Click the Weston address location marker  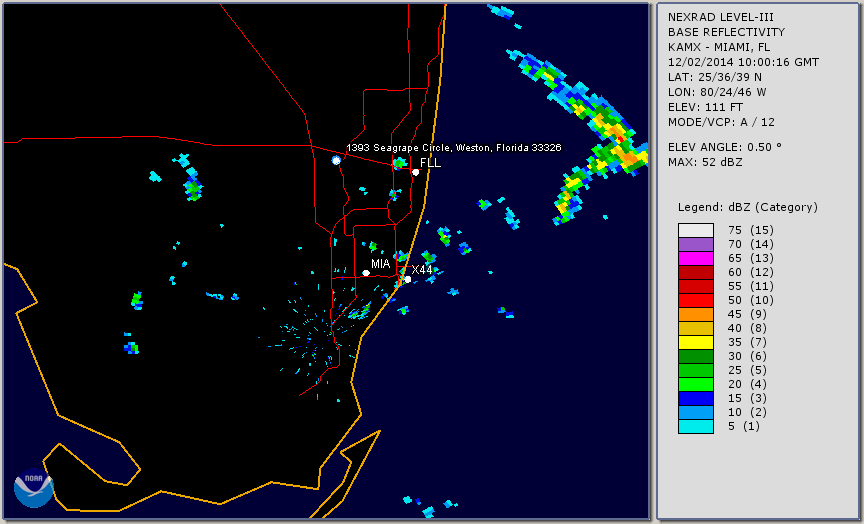coord(336,160)
